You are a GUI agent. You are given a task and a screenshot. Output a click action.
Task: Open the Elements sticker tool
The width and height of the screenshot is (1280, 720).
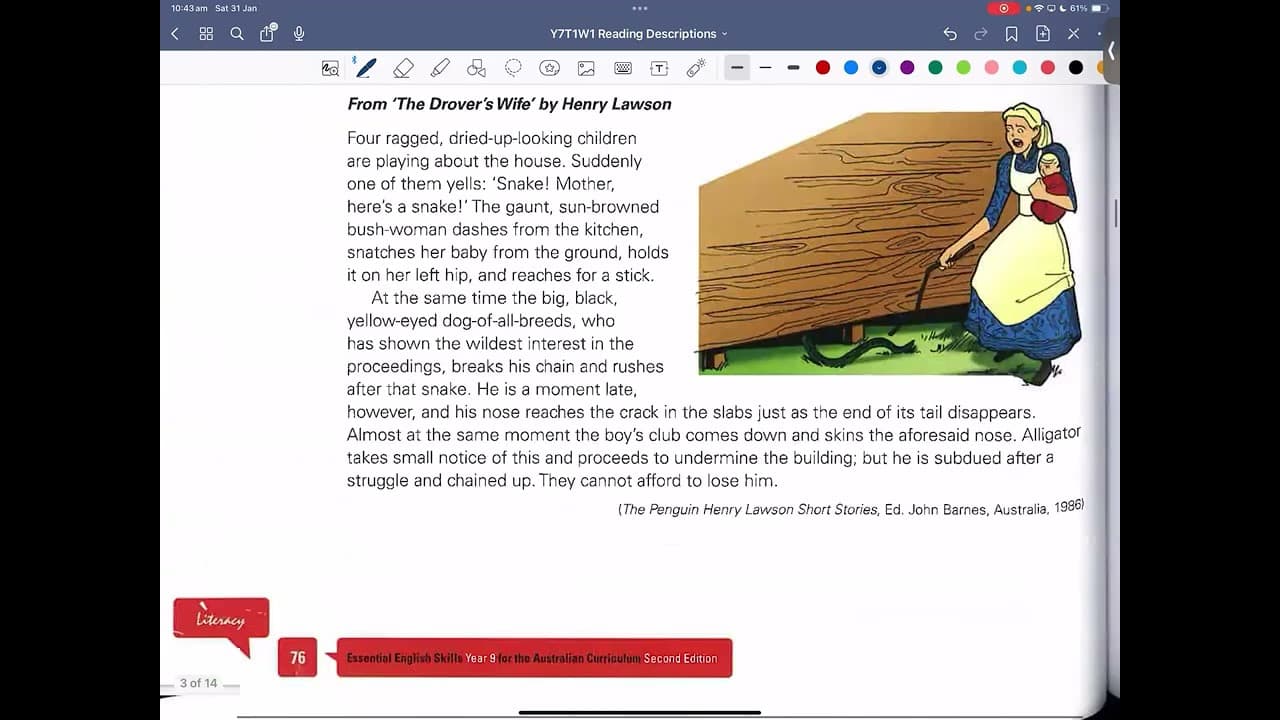coord(549,68)
